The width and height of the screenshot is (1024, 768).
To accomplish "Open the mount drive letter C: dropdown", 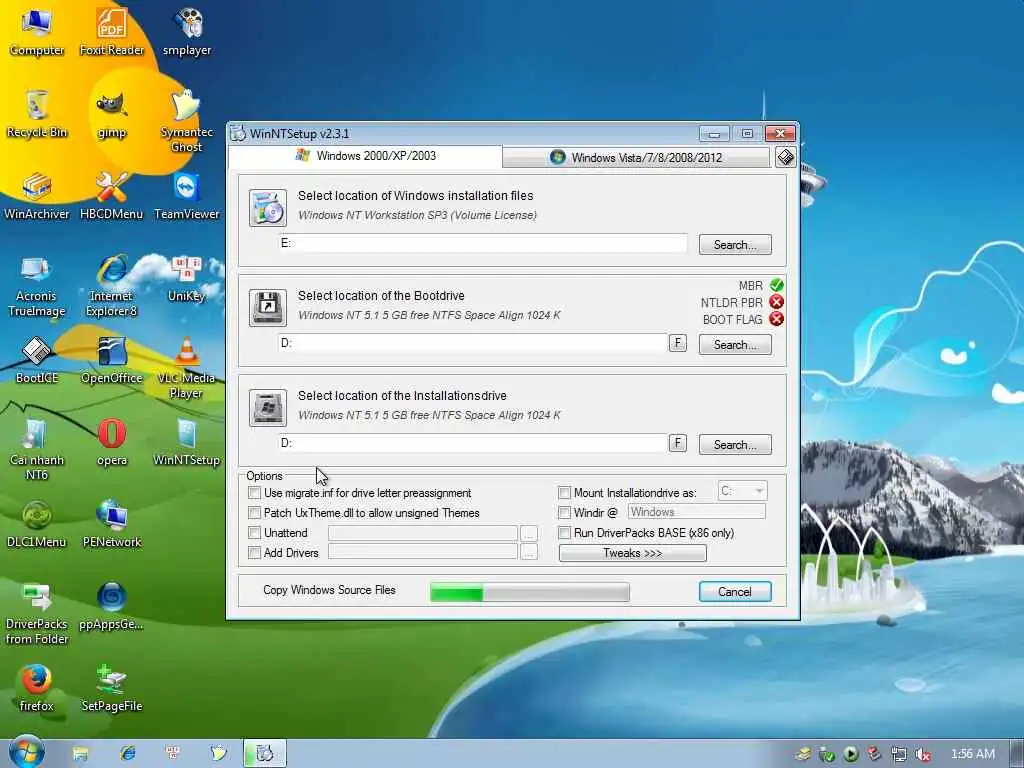I will pos(743,491).
